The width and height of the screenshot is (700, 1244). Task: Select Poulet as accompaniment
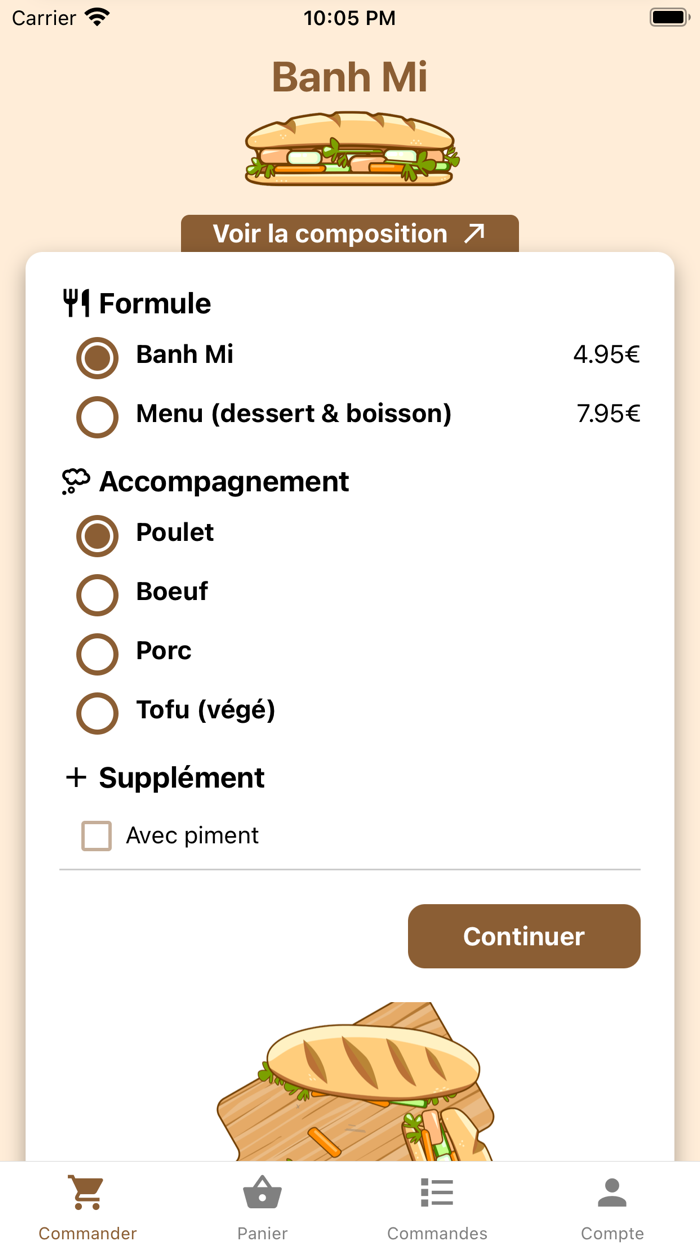point(97,535)
